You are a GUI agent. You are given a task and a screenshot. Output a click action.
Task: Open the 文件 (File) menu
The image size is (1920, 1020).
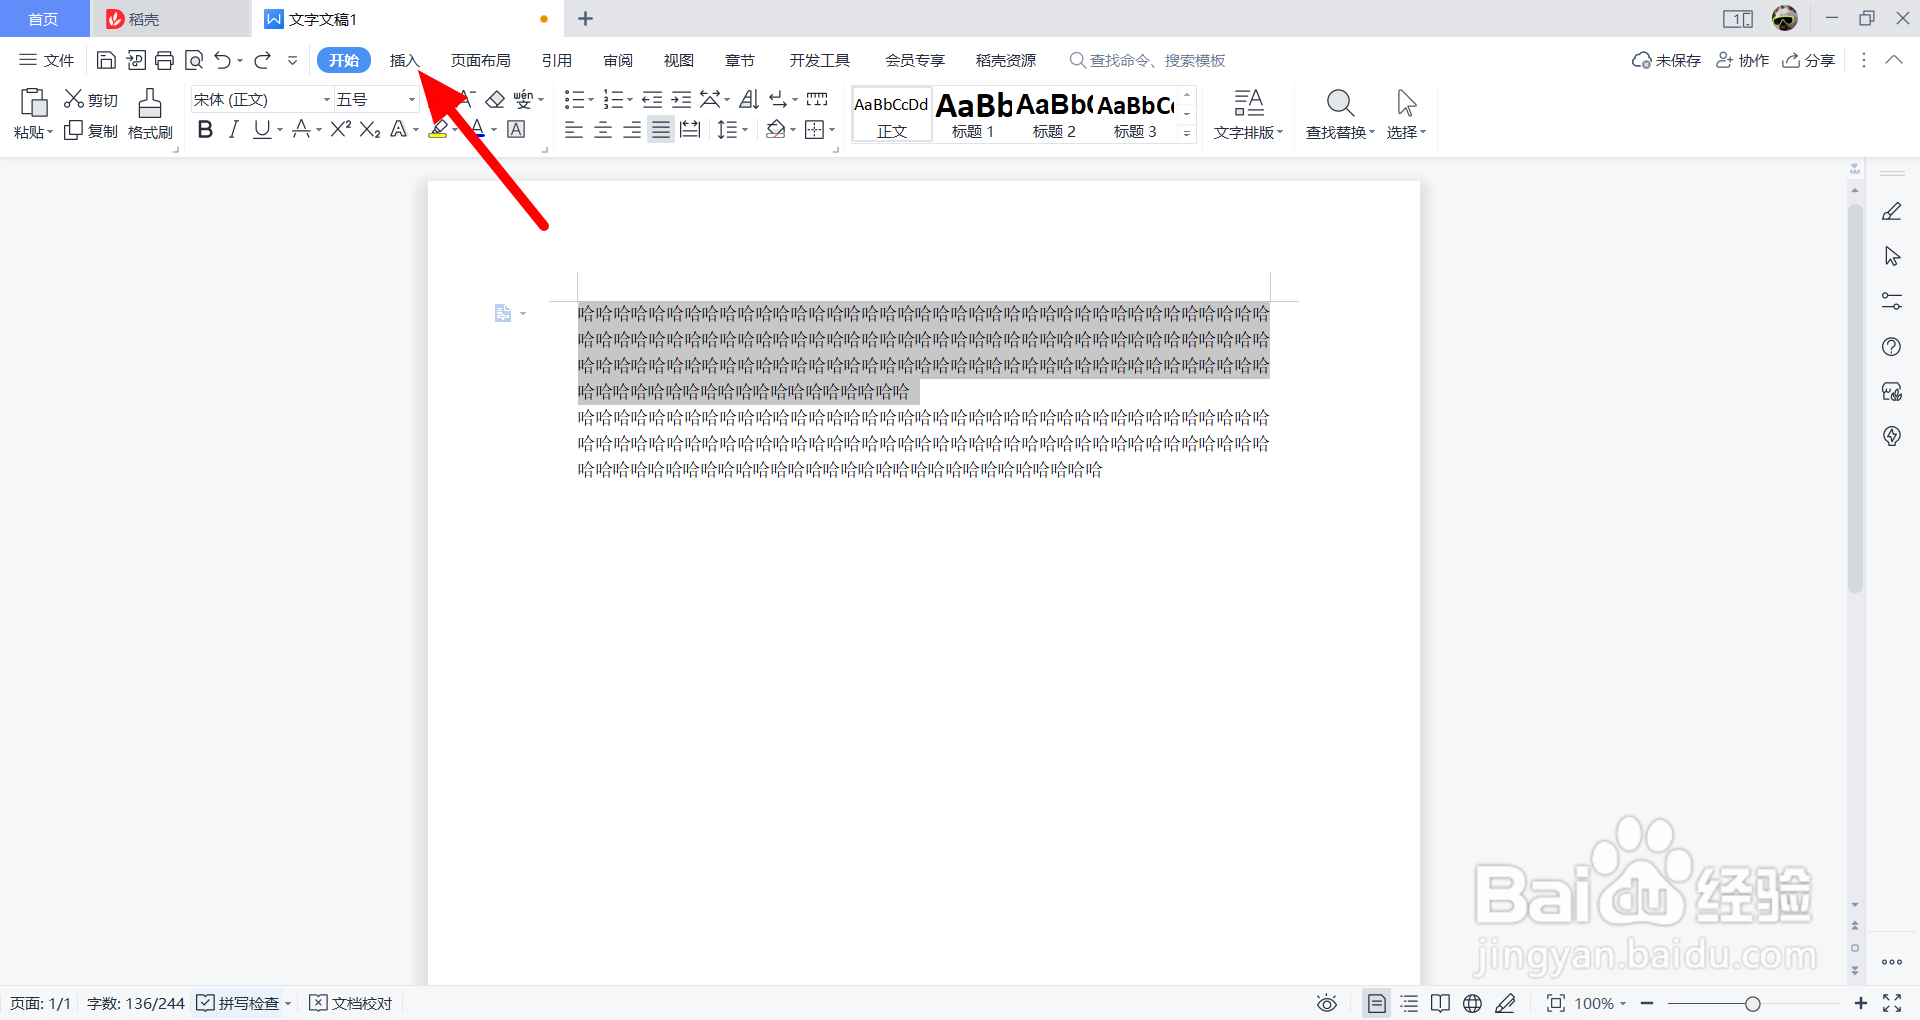47,61
